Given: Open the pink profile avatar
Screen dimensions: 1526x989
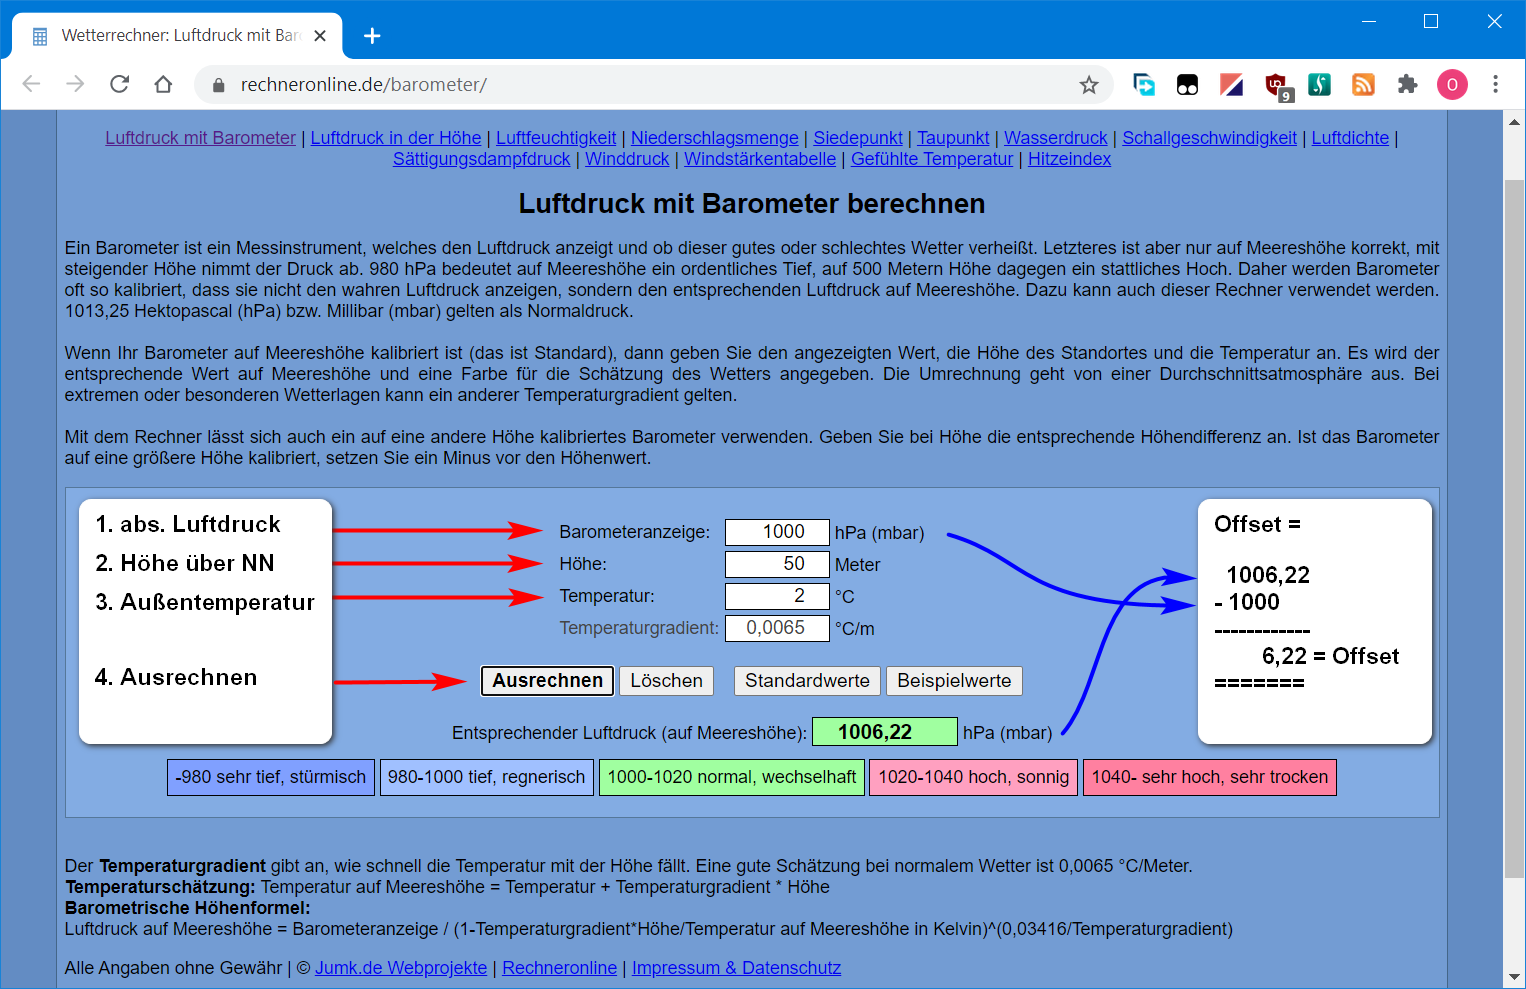Looking at the screenshot, I should point(1452,85).
